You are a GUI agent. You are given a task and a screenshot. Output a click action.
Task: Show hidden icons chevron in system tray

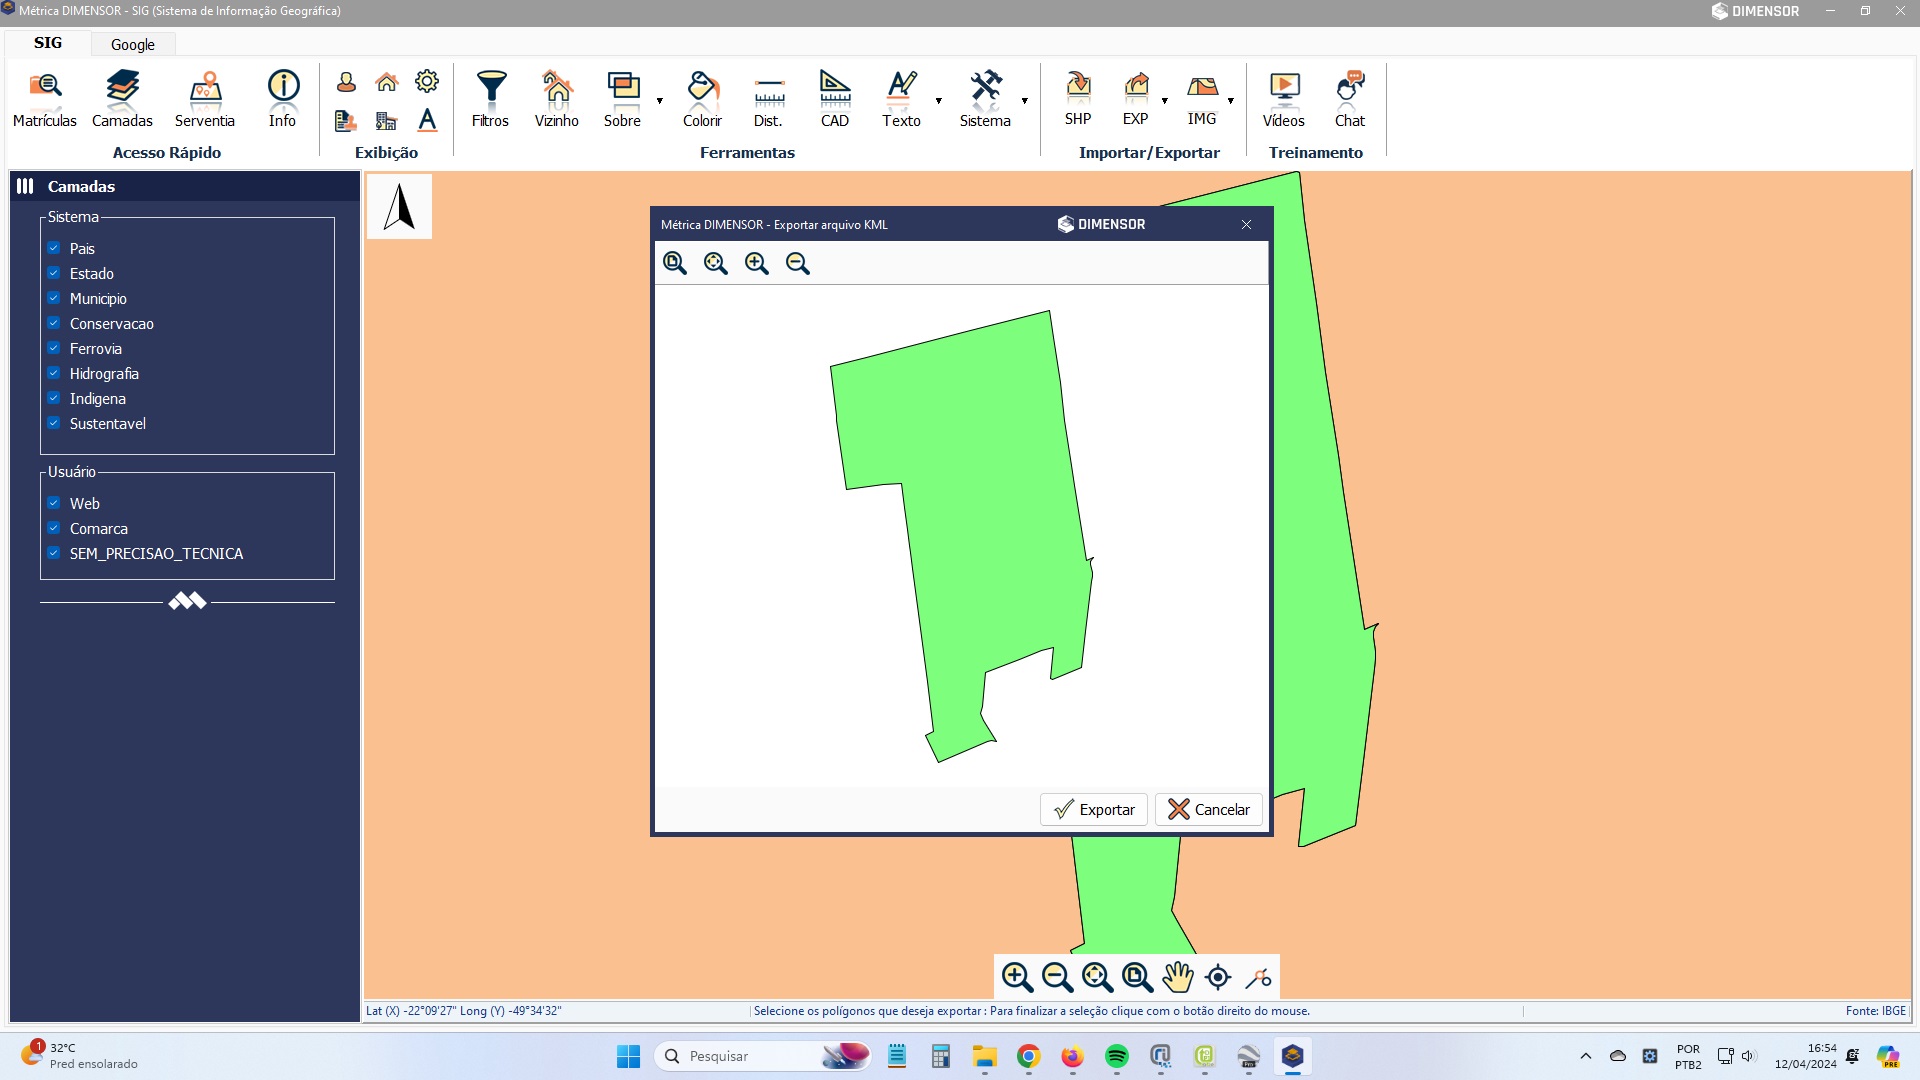tap(1586, 1056)
